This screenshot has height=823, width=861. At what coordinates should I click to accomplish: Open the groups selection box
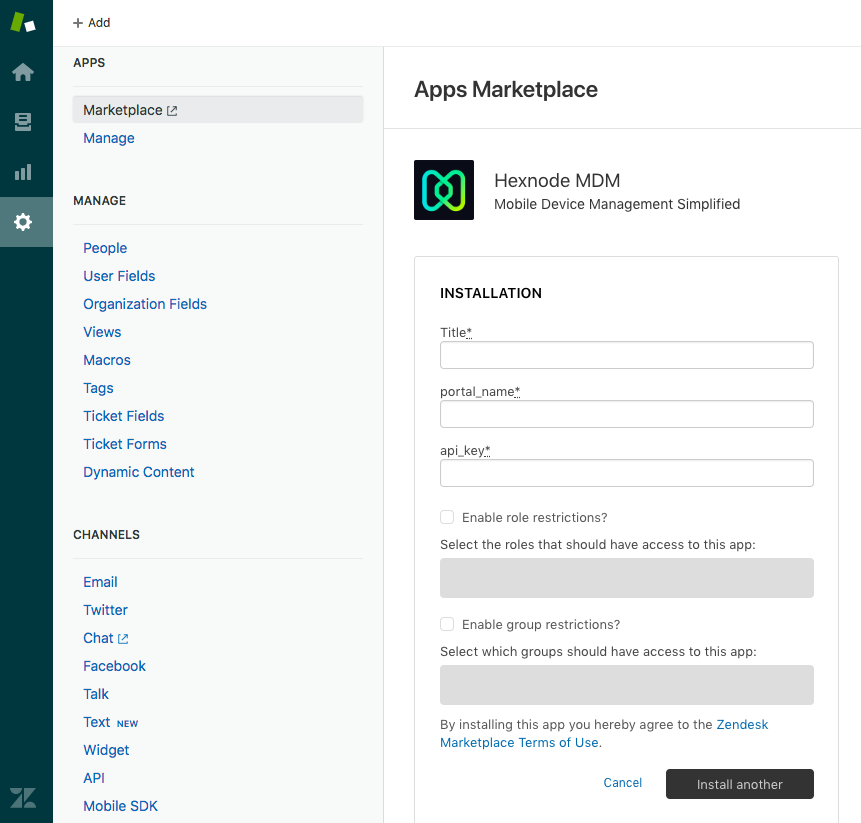click(x=627, y=685)
